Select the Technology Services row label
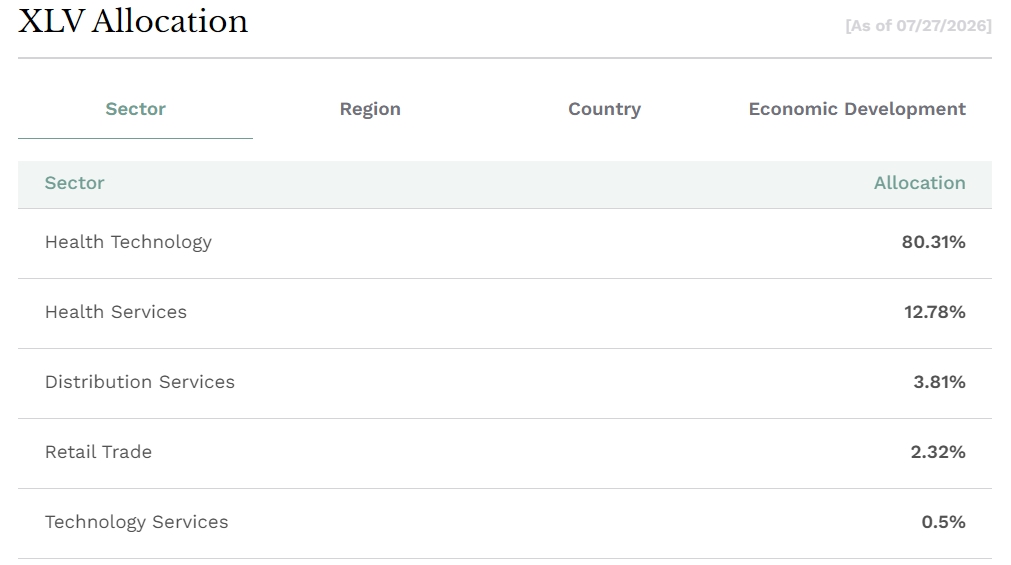Screen dimensions: 1011x565 point(136,522)
